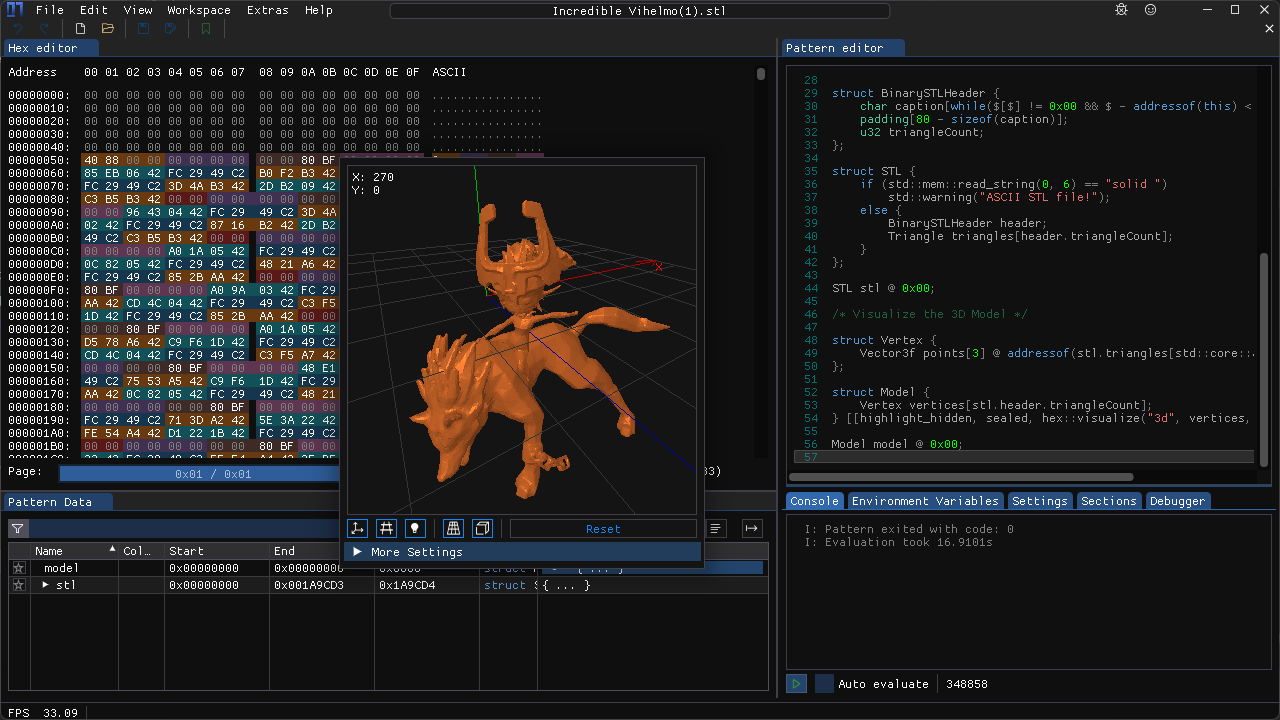Create a bookmark using the green bookmark icon
1280x720 pixels.
205,28
